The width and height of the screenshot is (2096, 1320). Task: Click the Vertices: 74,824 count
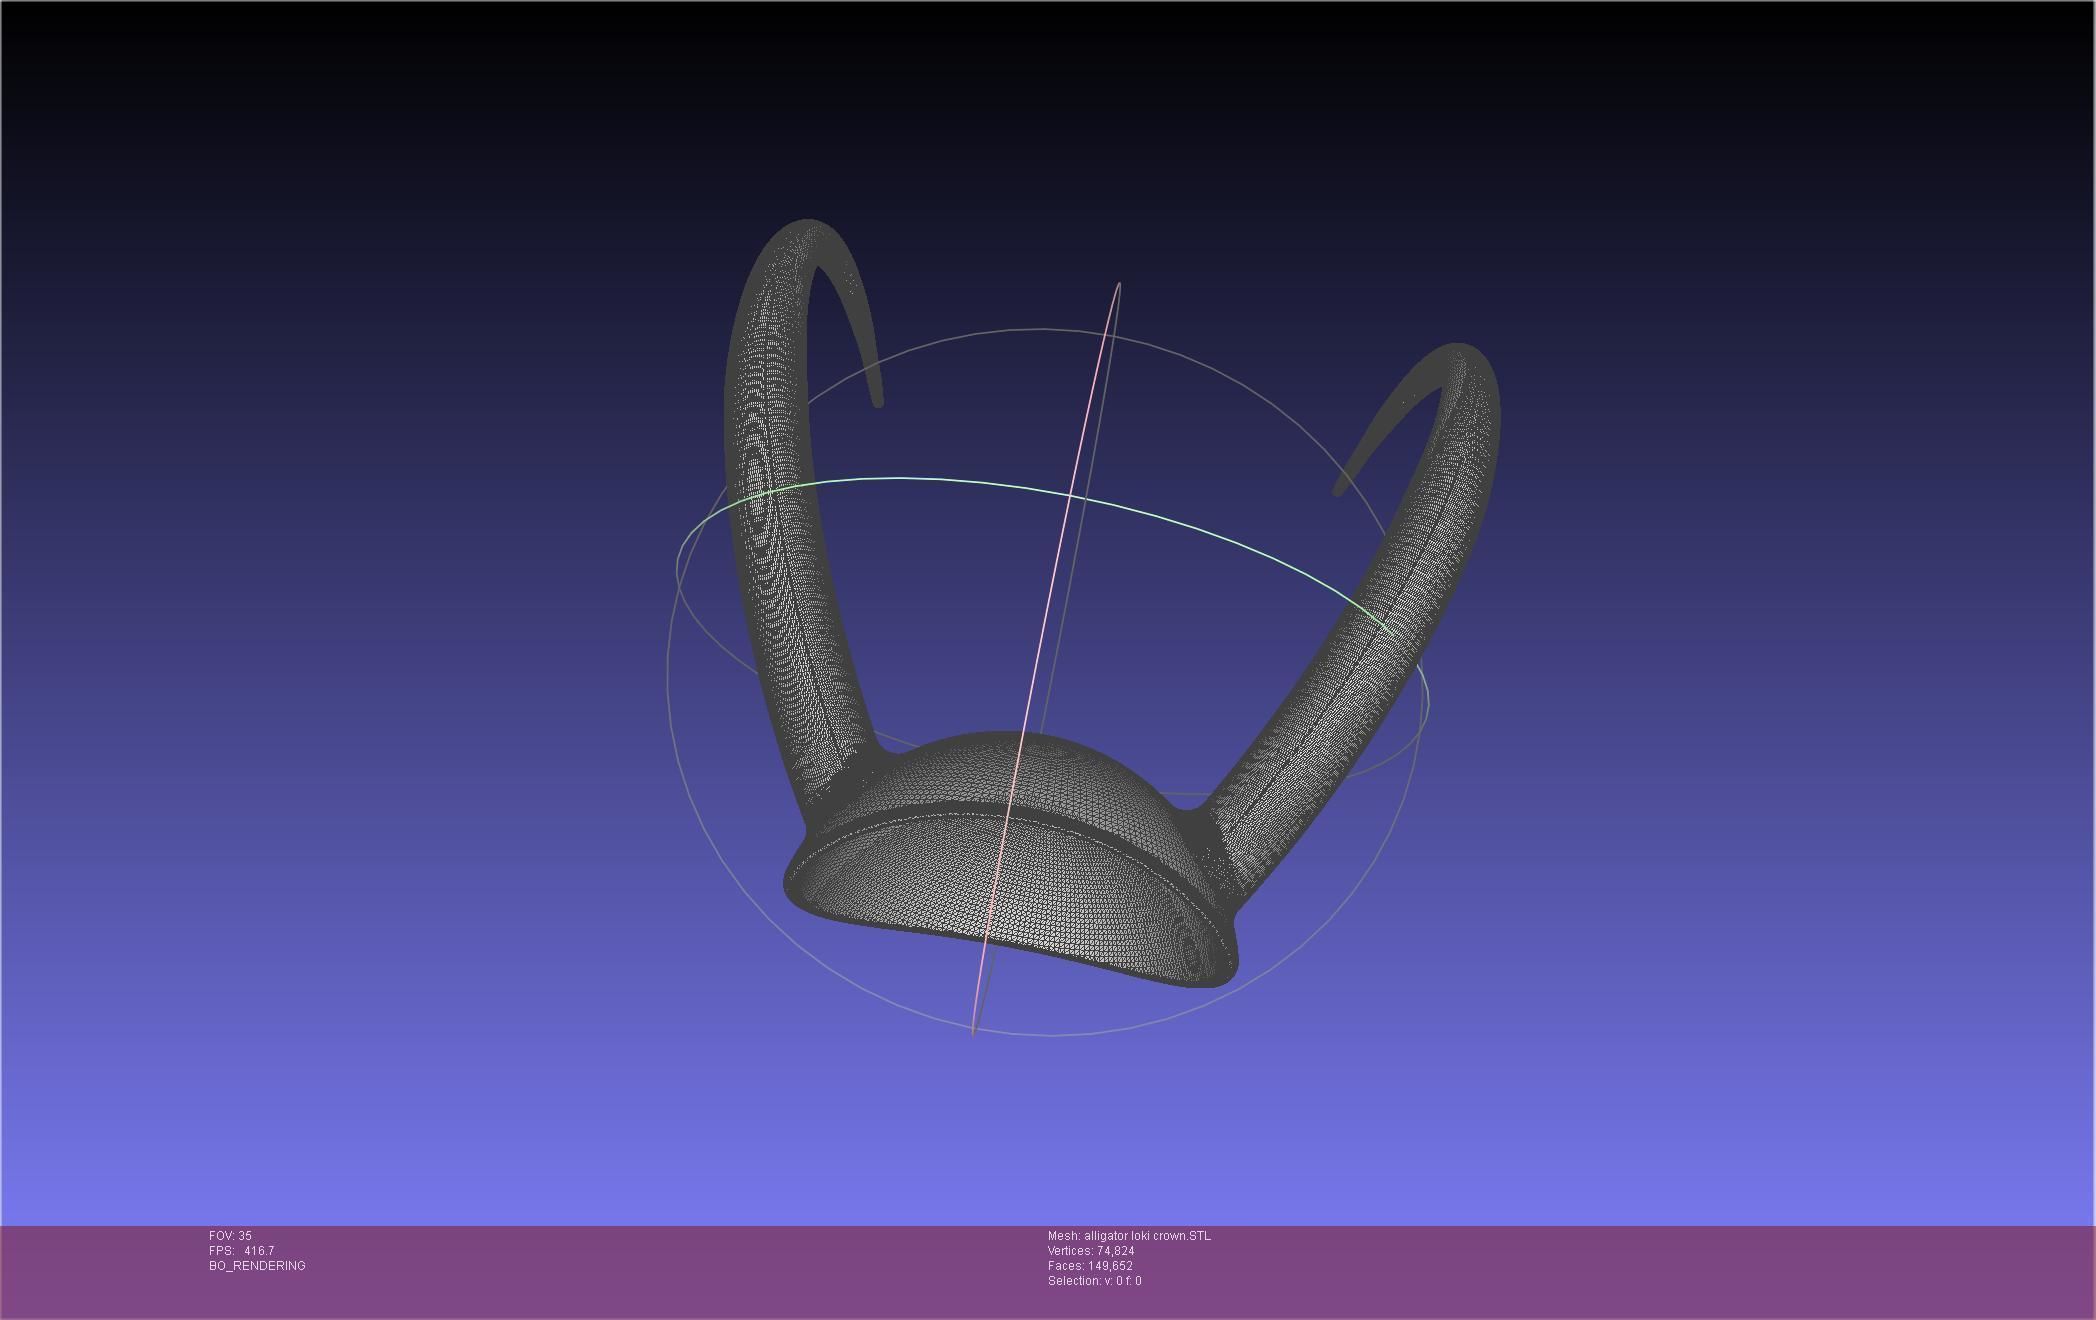coord(1091,1251)
